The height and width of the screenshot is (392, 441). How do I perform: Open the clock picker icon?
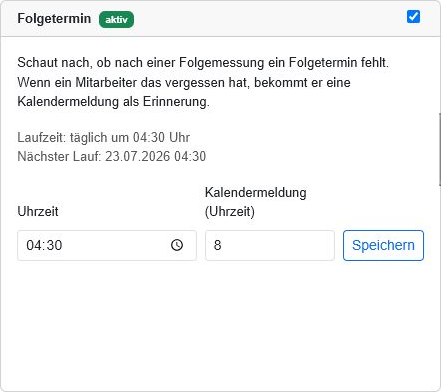(177, 245)
